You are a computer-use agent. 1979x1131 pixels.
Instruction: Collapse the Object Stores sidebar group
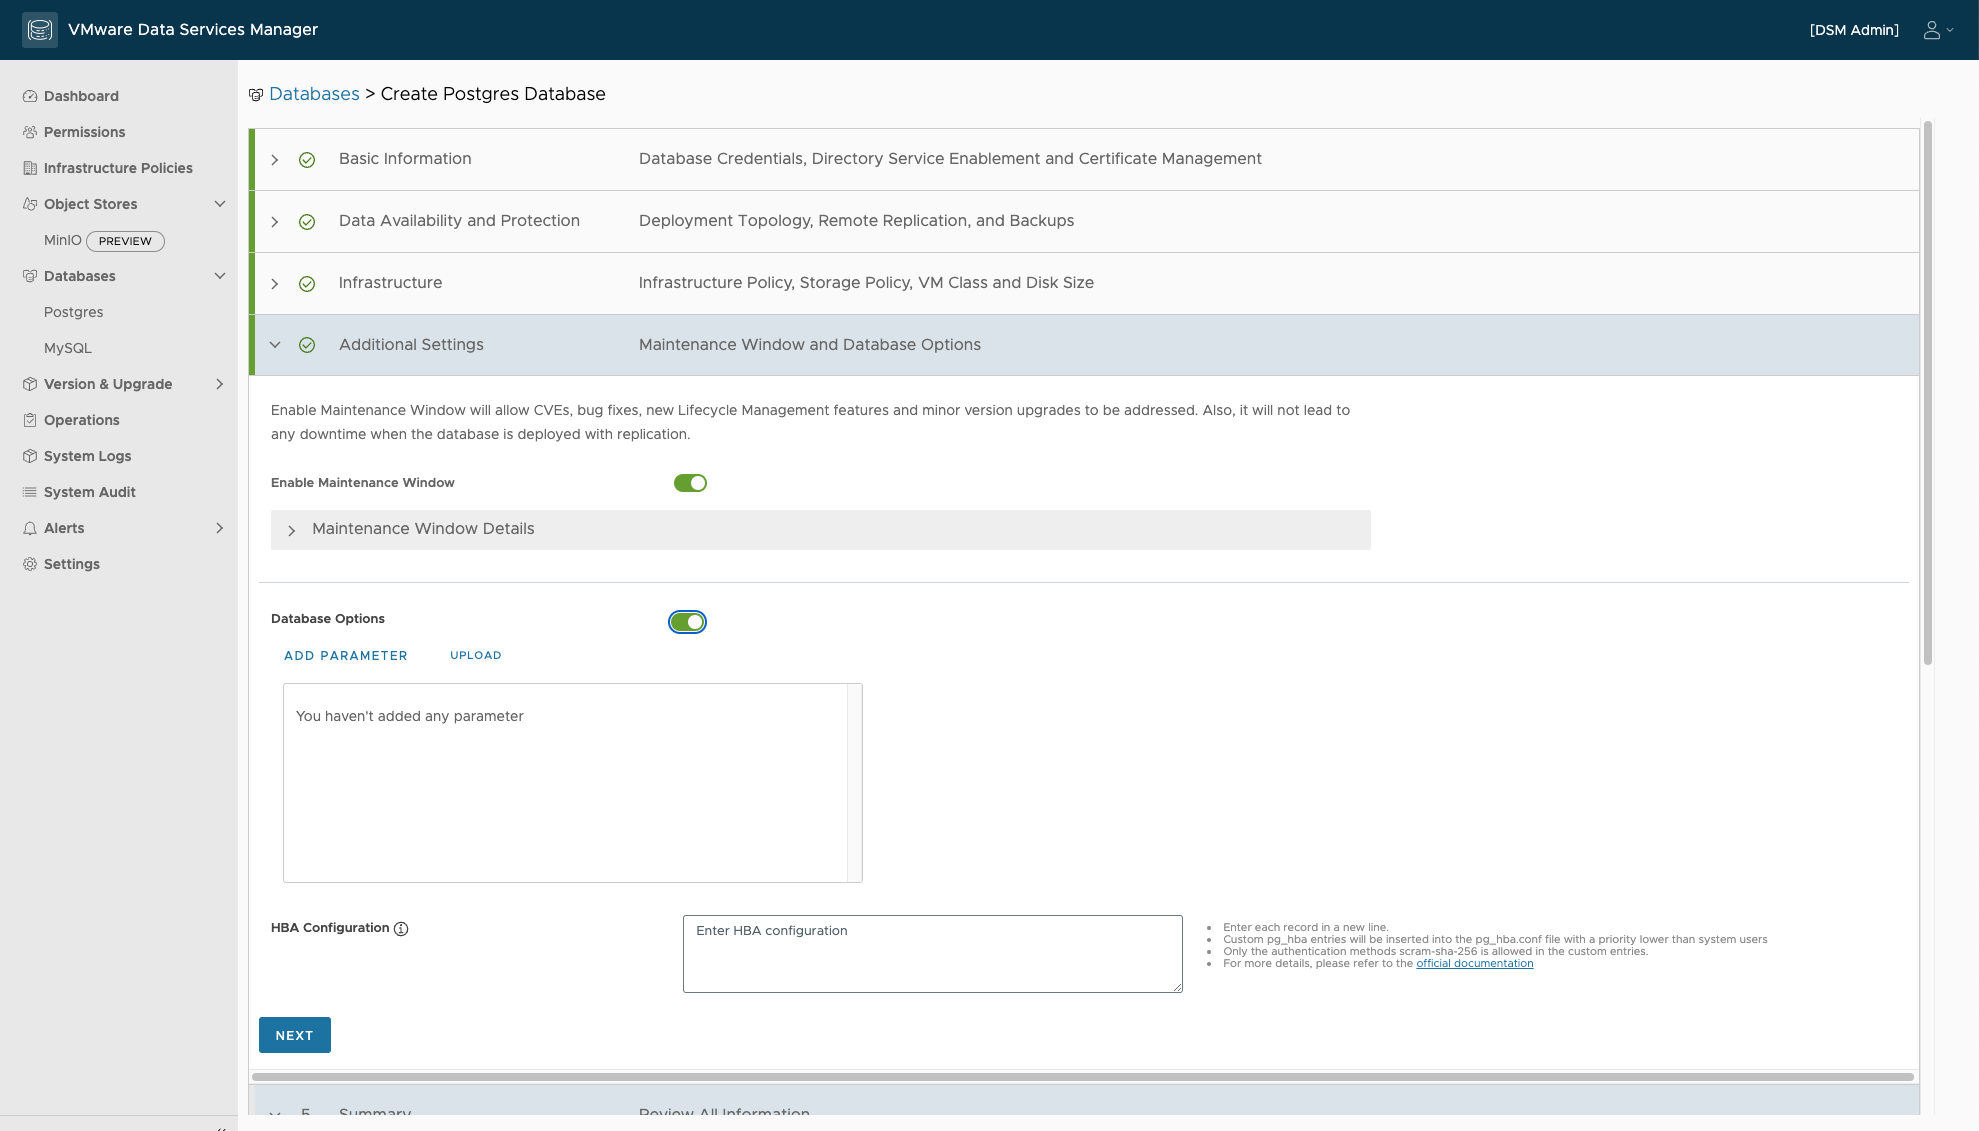pyautogui.click(x=220, y=204)
